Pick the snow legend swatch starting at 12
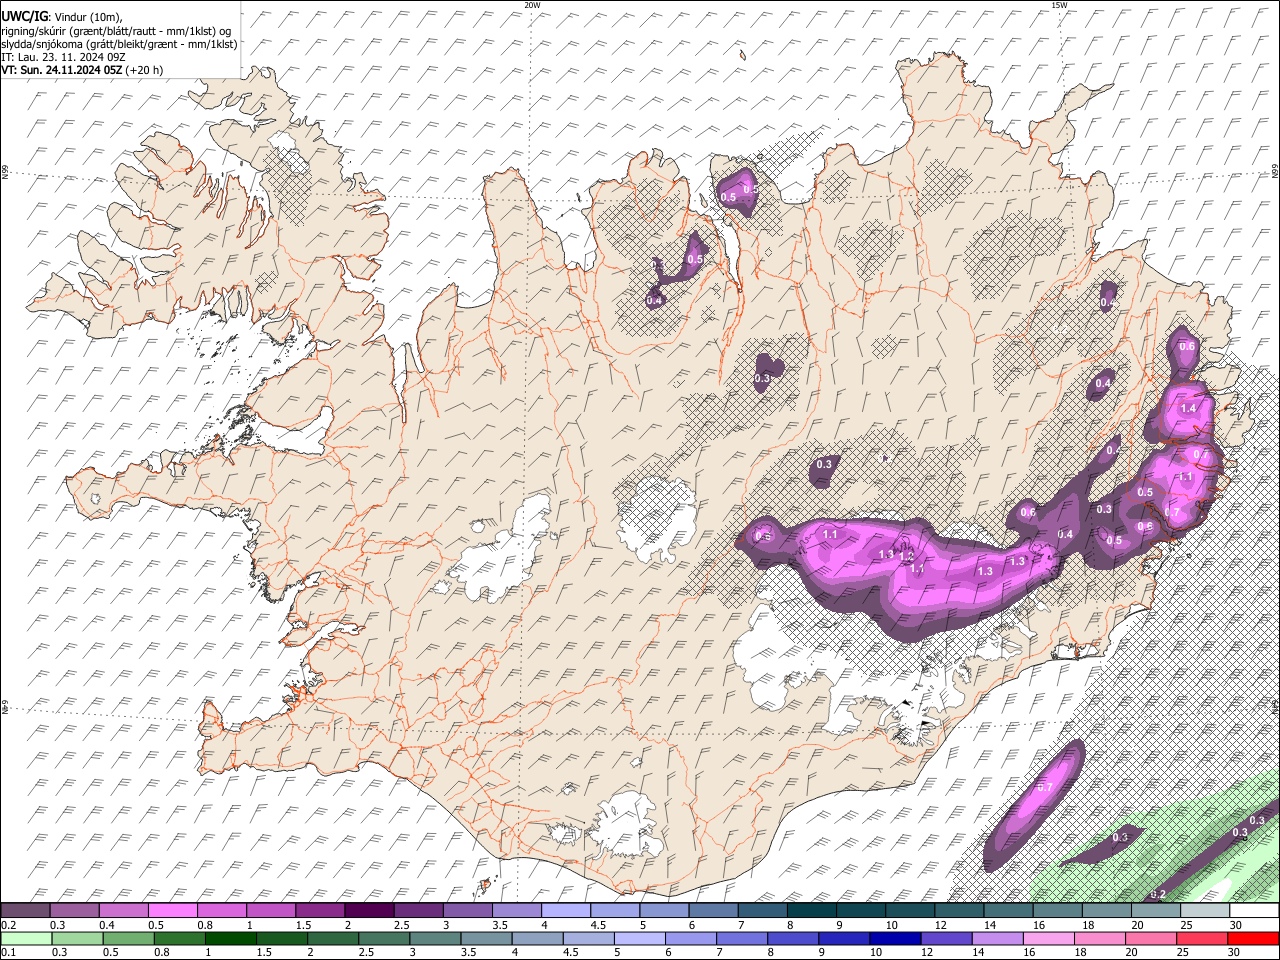Viewport: 1280px width, 960px height. coord(959,911)
